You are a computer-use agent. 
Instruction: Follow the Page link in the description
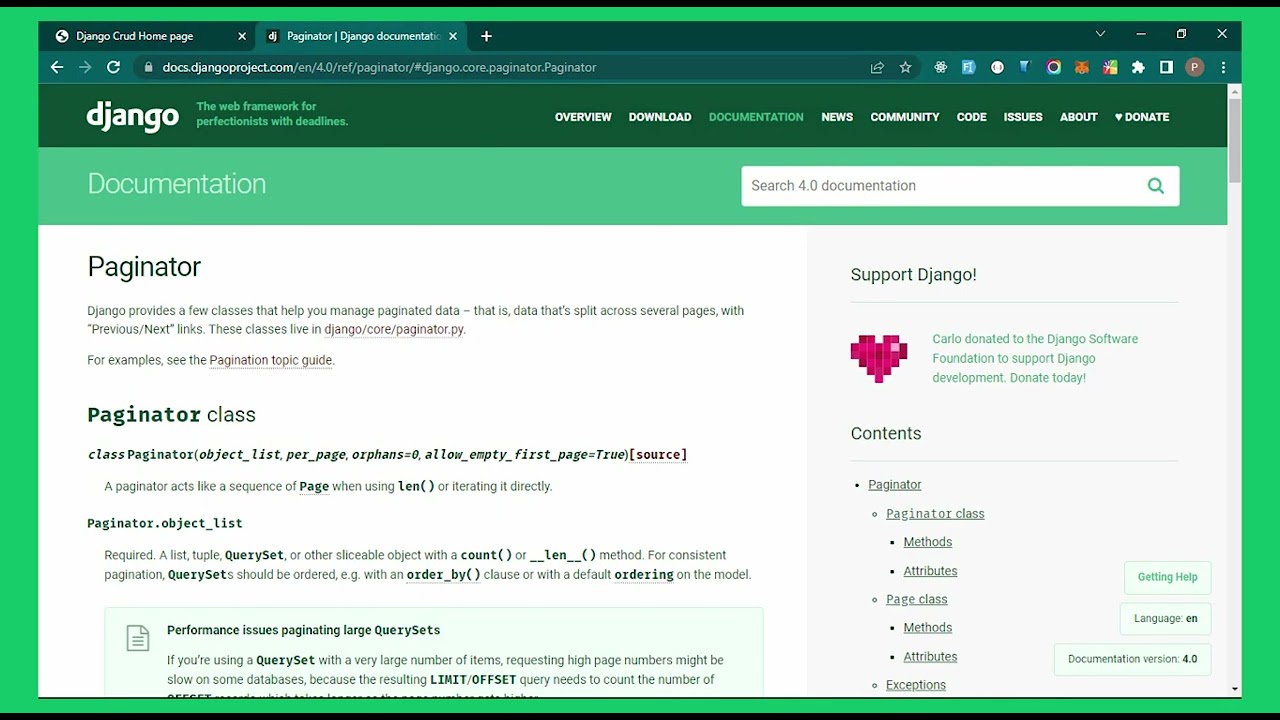tap(314, 486)
